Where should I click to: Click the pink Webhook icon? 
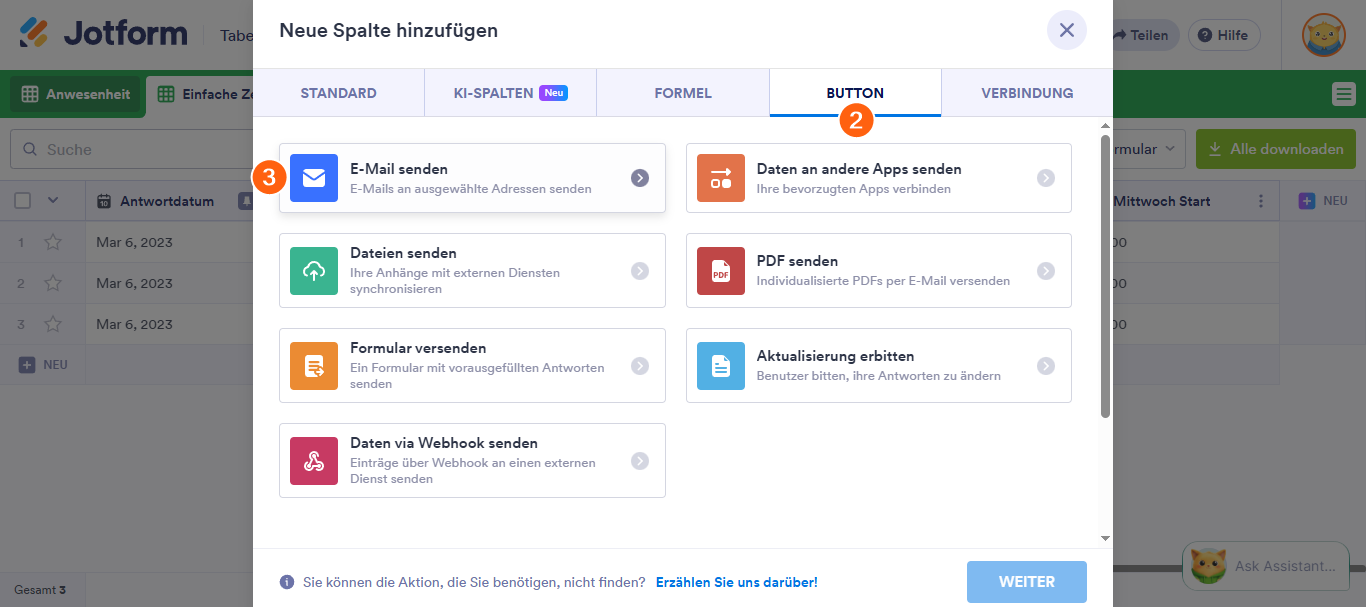[314, 461]
